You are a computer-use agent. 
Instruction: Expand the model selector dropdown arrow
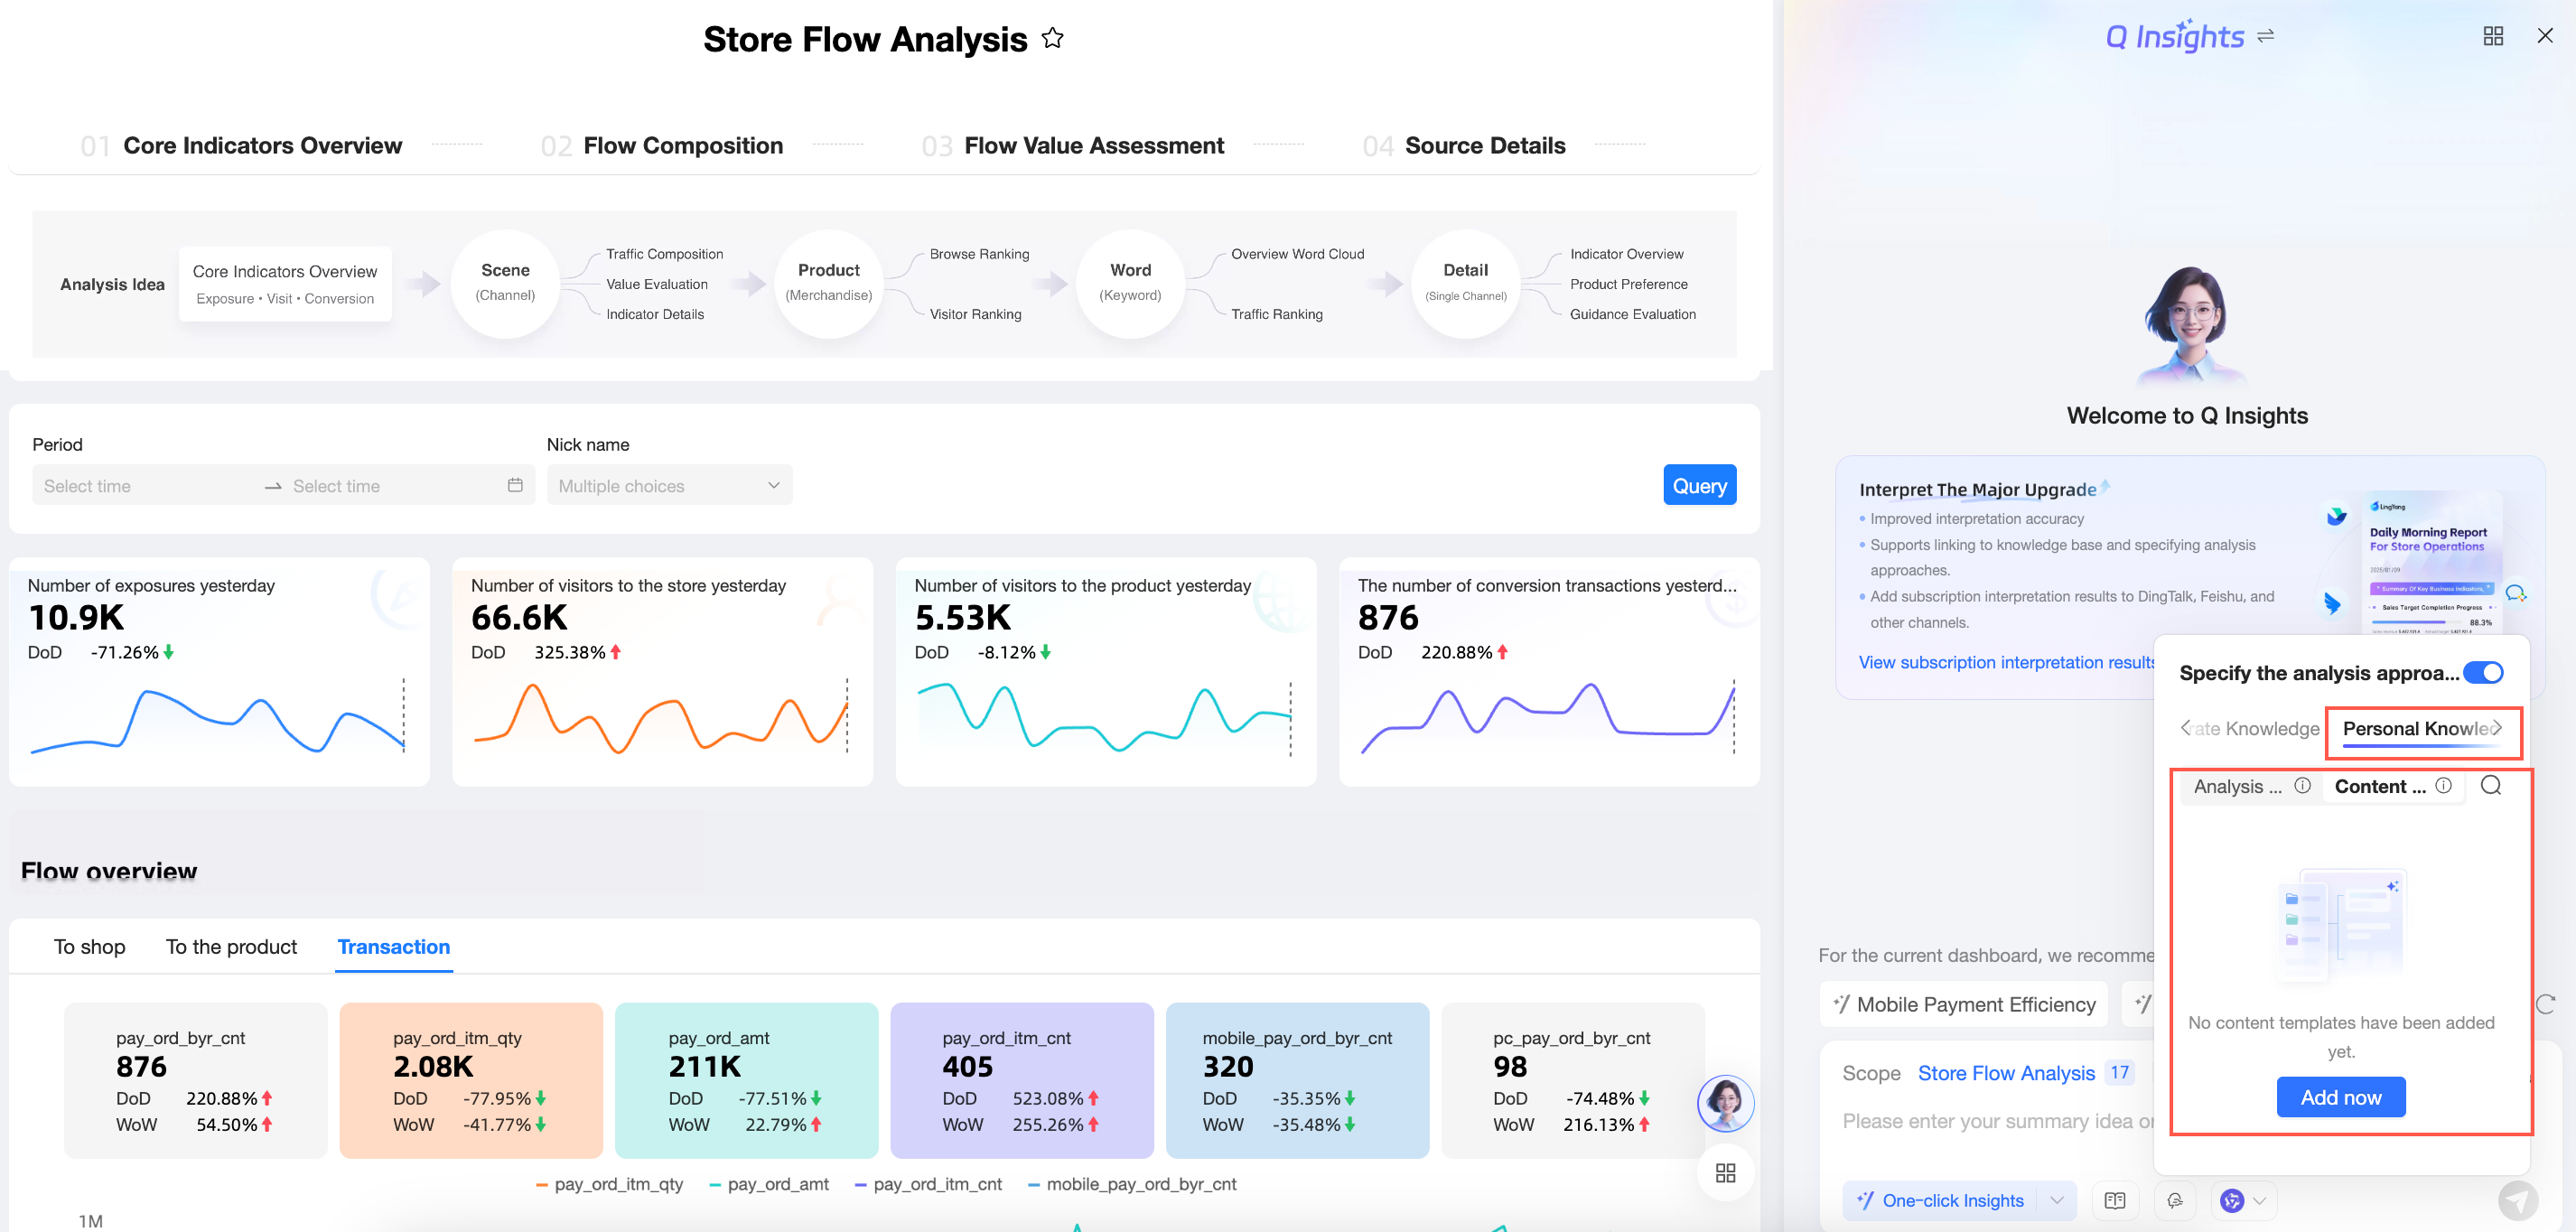coord(2259,1200)
